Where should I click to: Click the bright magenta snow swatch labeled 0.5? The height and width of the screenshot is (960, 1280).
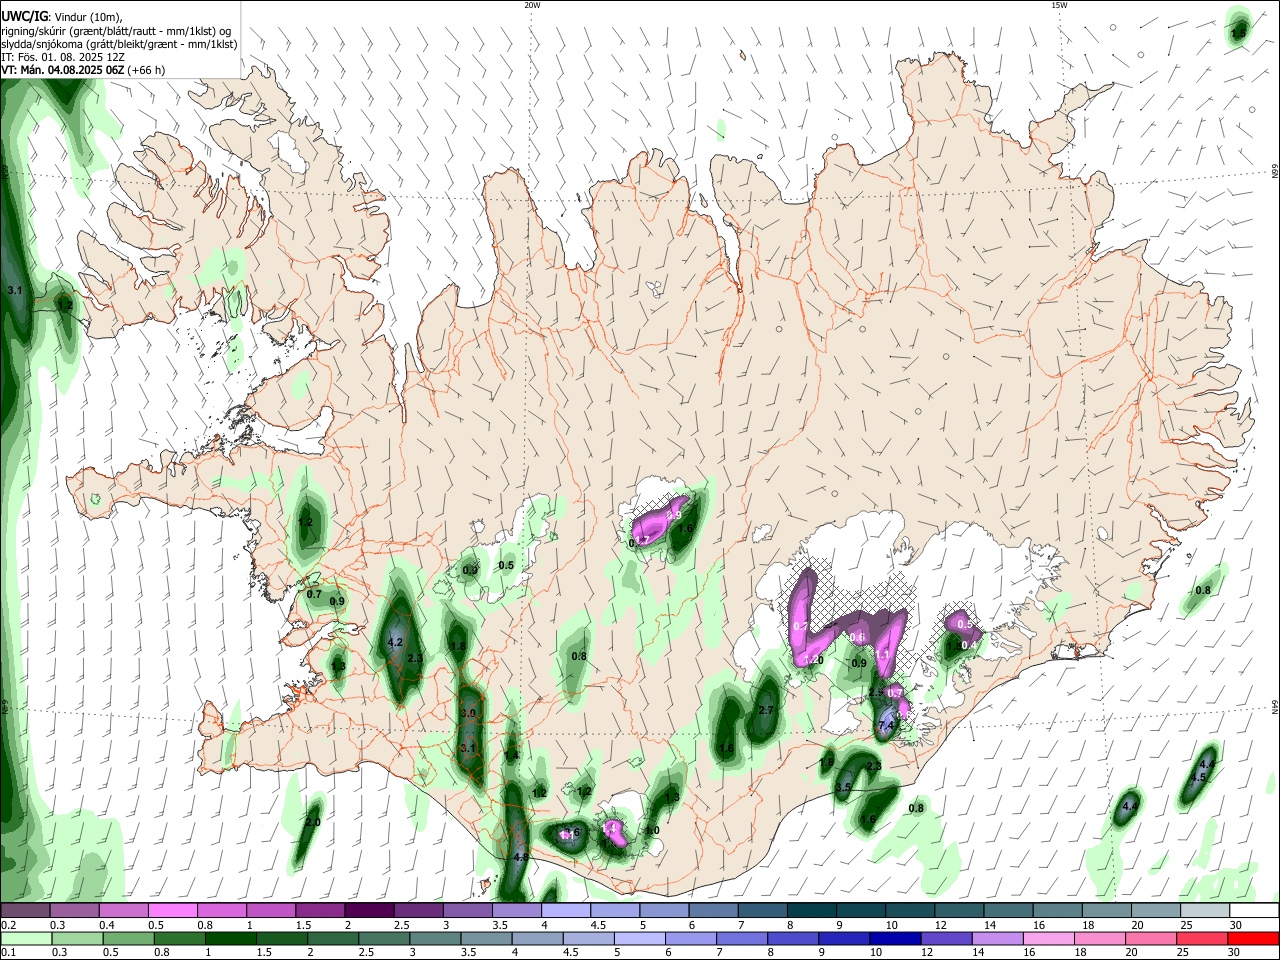pyautogui.click(x=172, y=911)
